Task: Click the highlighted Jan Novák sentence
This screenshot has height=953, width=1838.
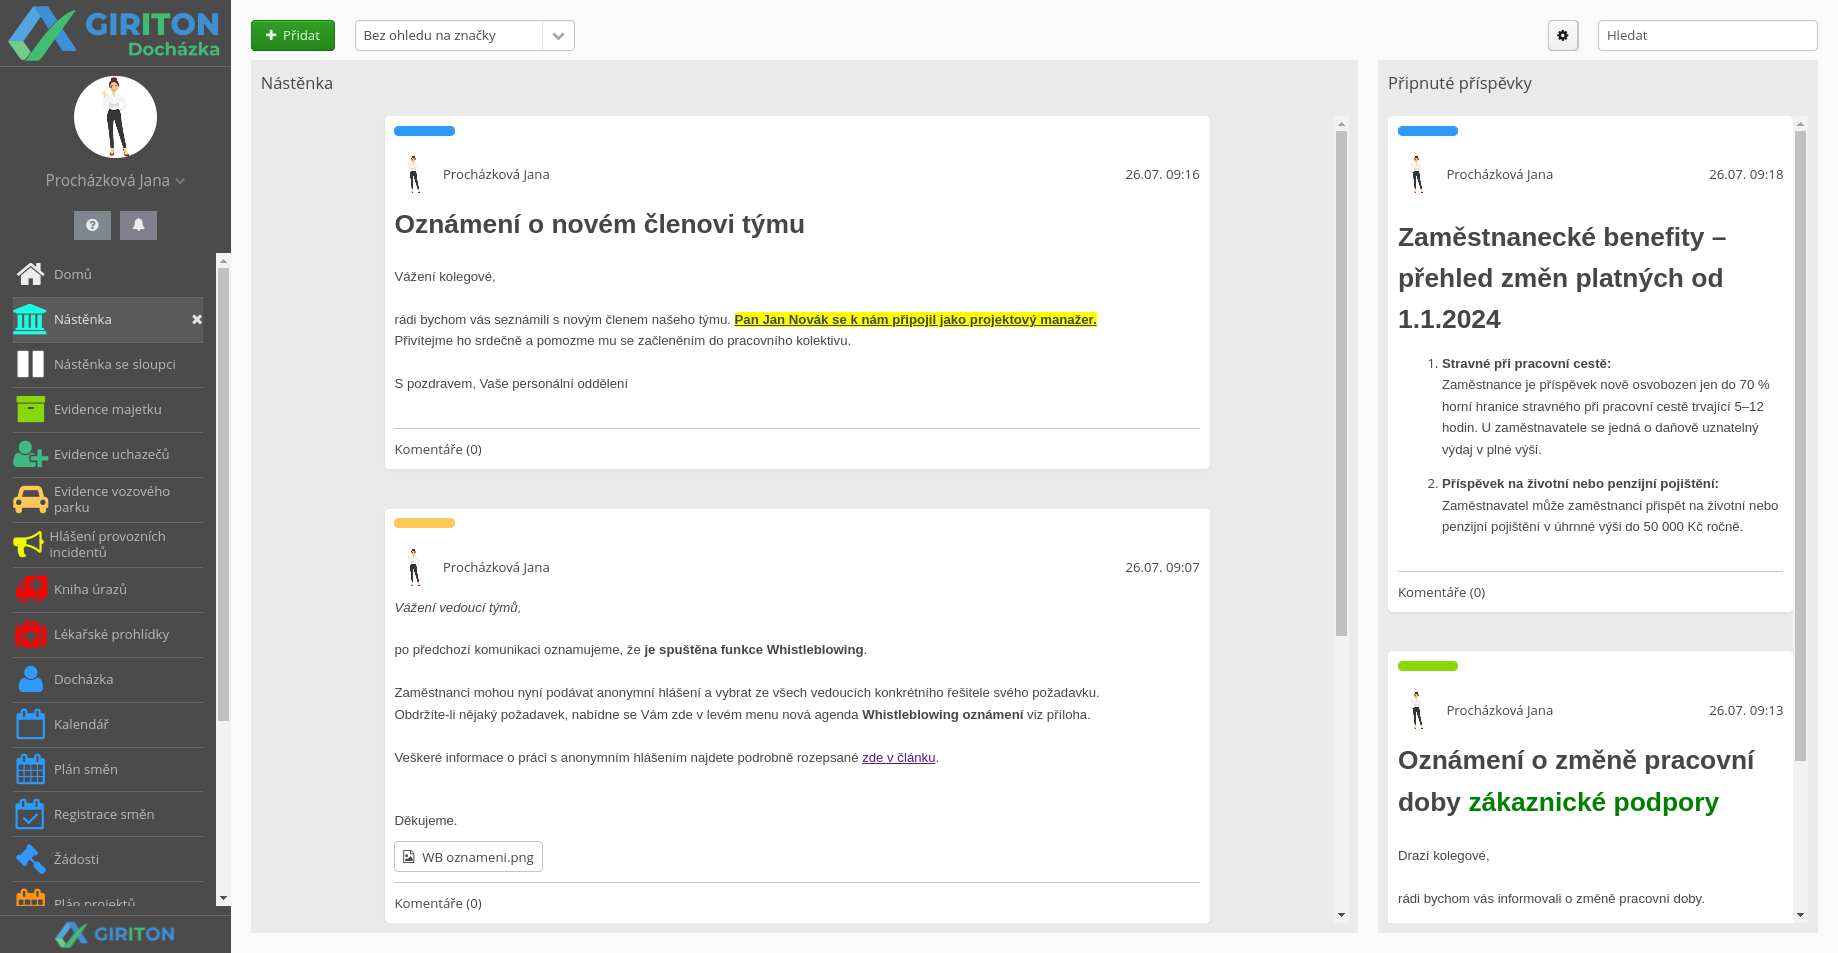Action: [915, 320]
